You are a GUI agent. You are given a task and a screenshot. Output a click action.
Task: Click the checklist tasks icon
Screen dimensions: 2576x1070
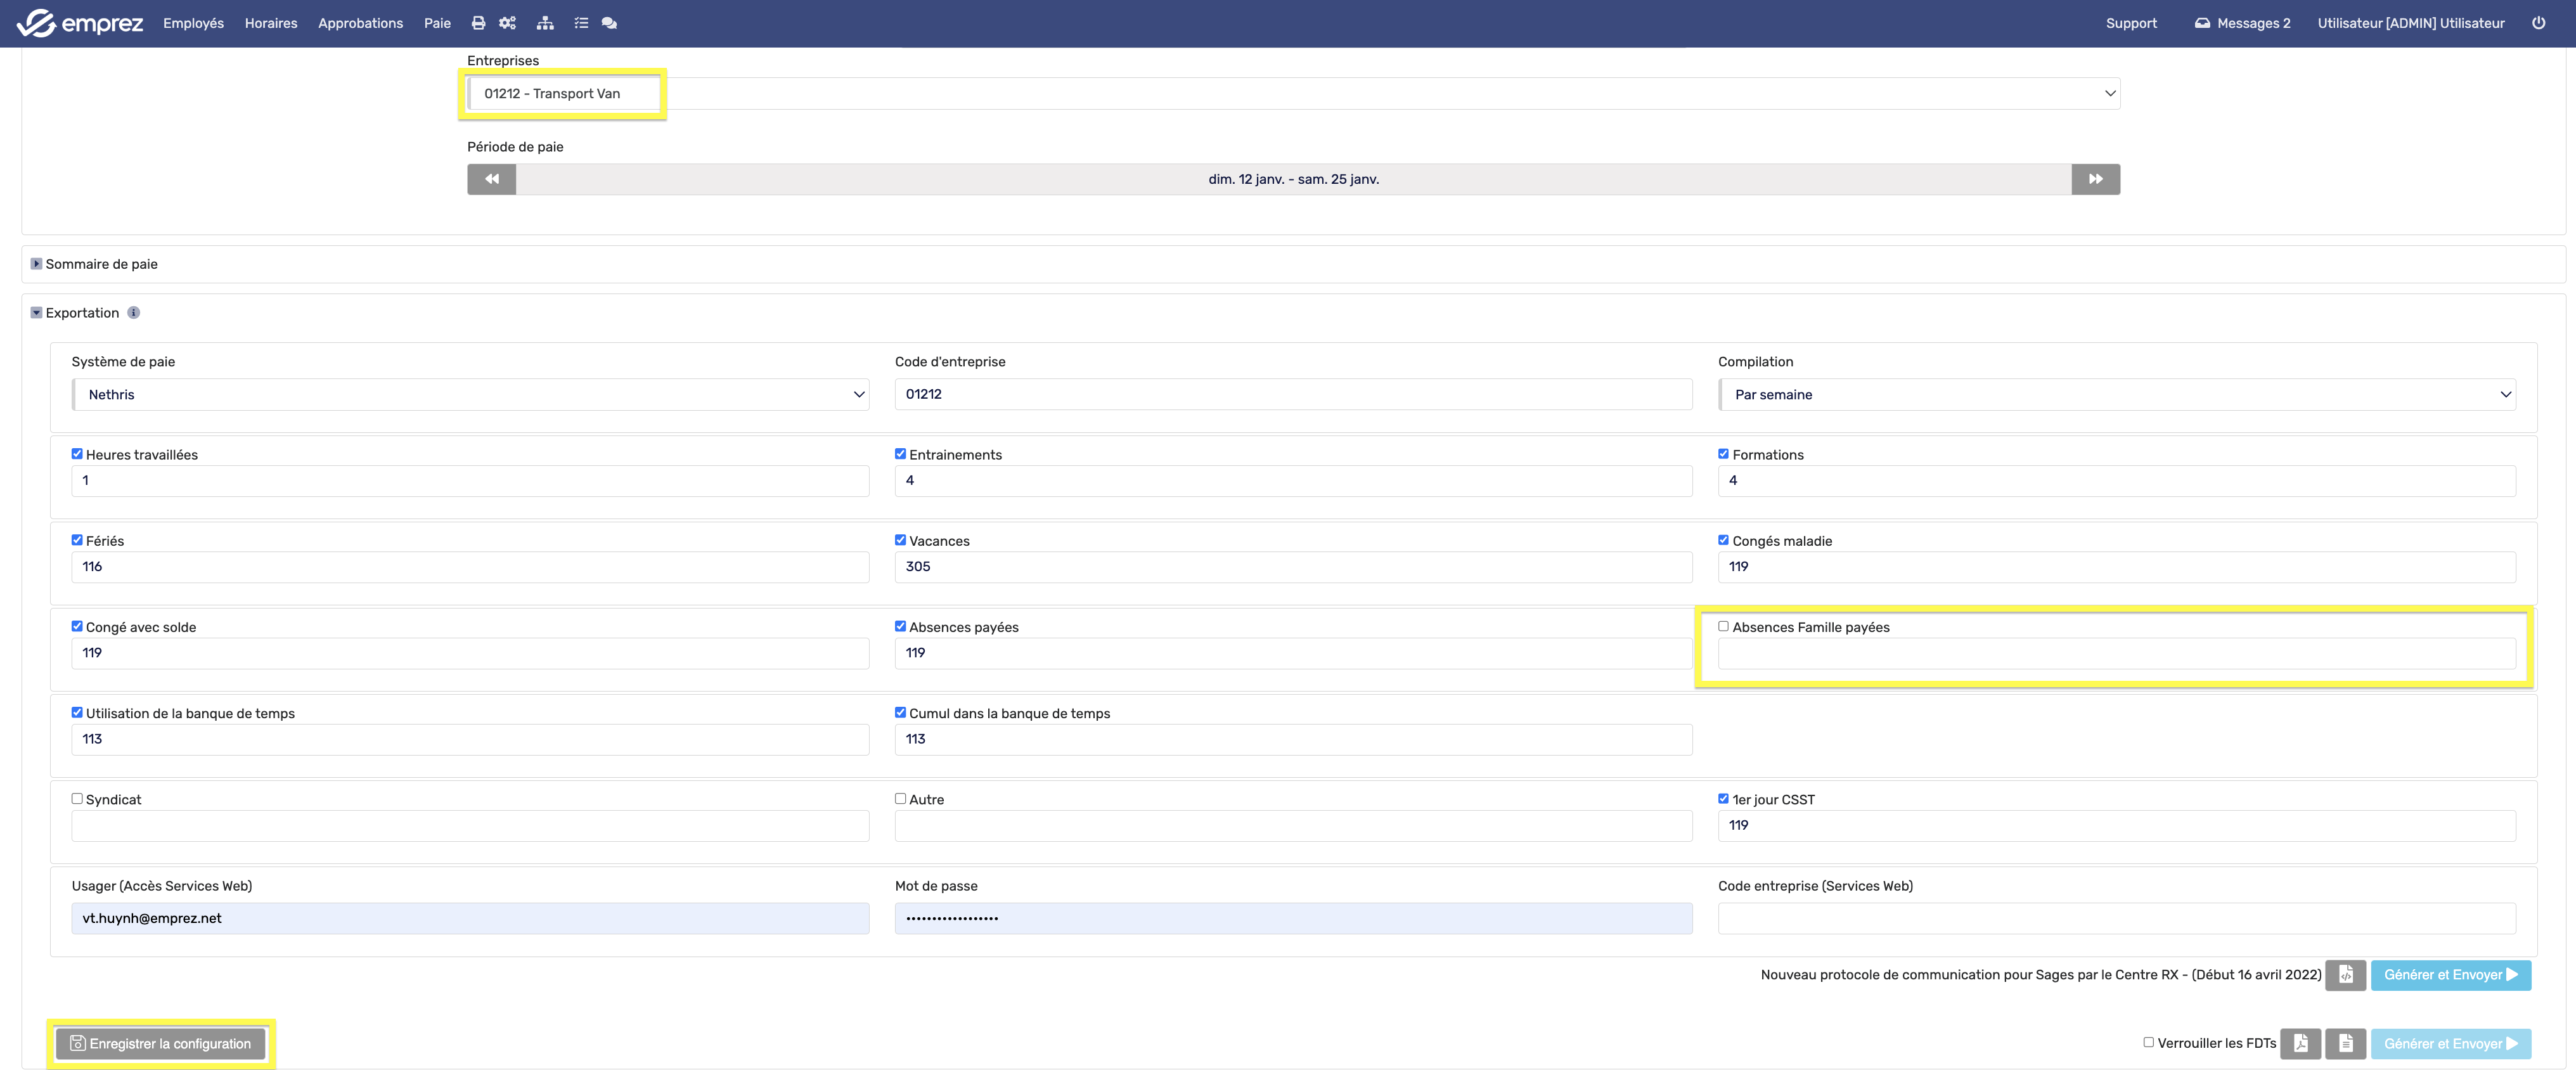[x=581, y=23]
